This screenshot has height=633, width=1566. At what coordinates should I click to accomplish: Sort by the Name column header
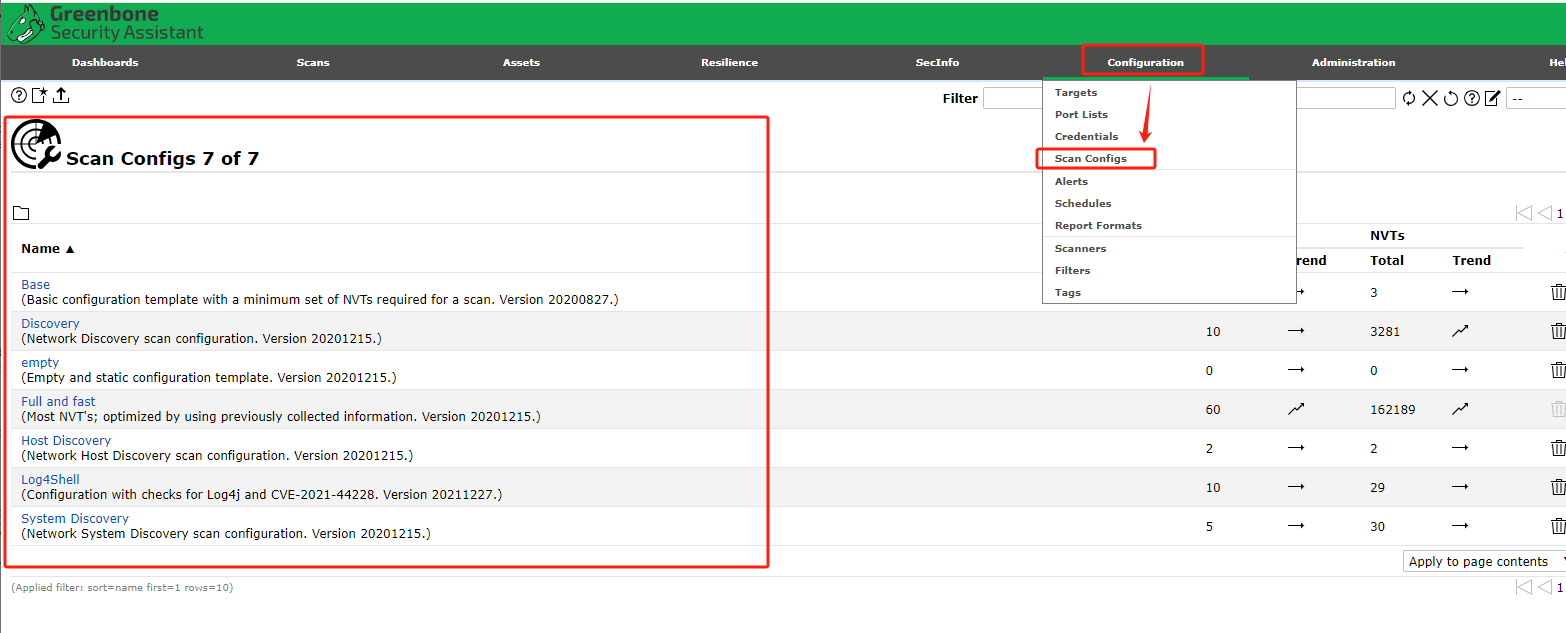coord(48,249)
